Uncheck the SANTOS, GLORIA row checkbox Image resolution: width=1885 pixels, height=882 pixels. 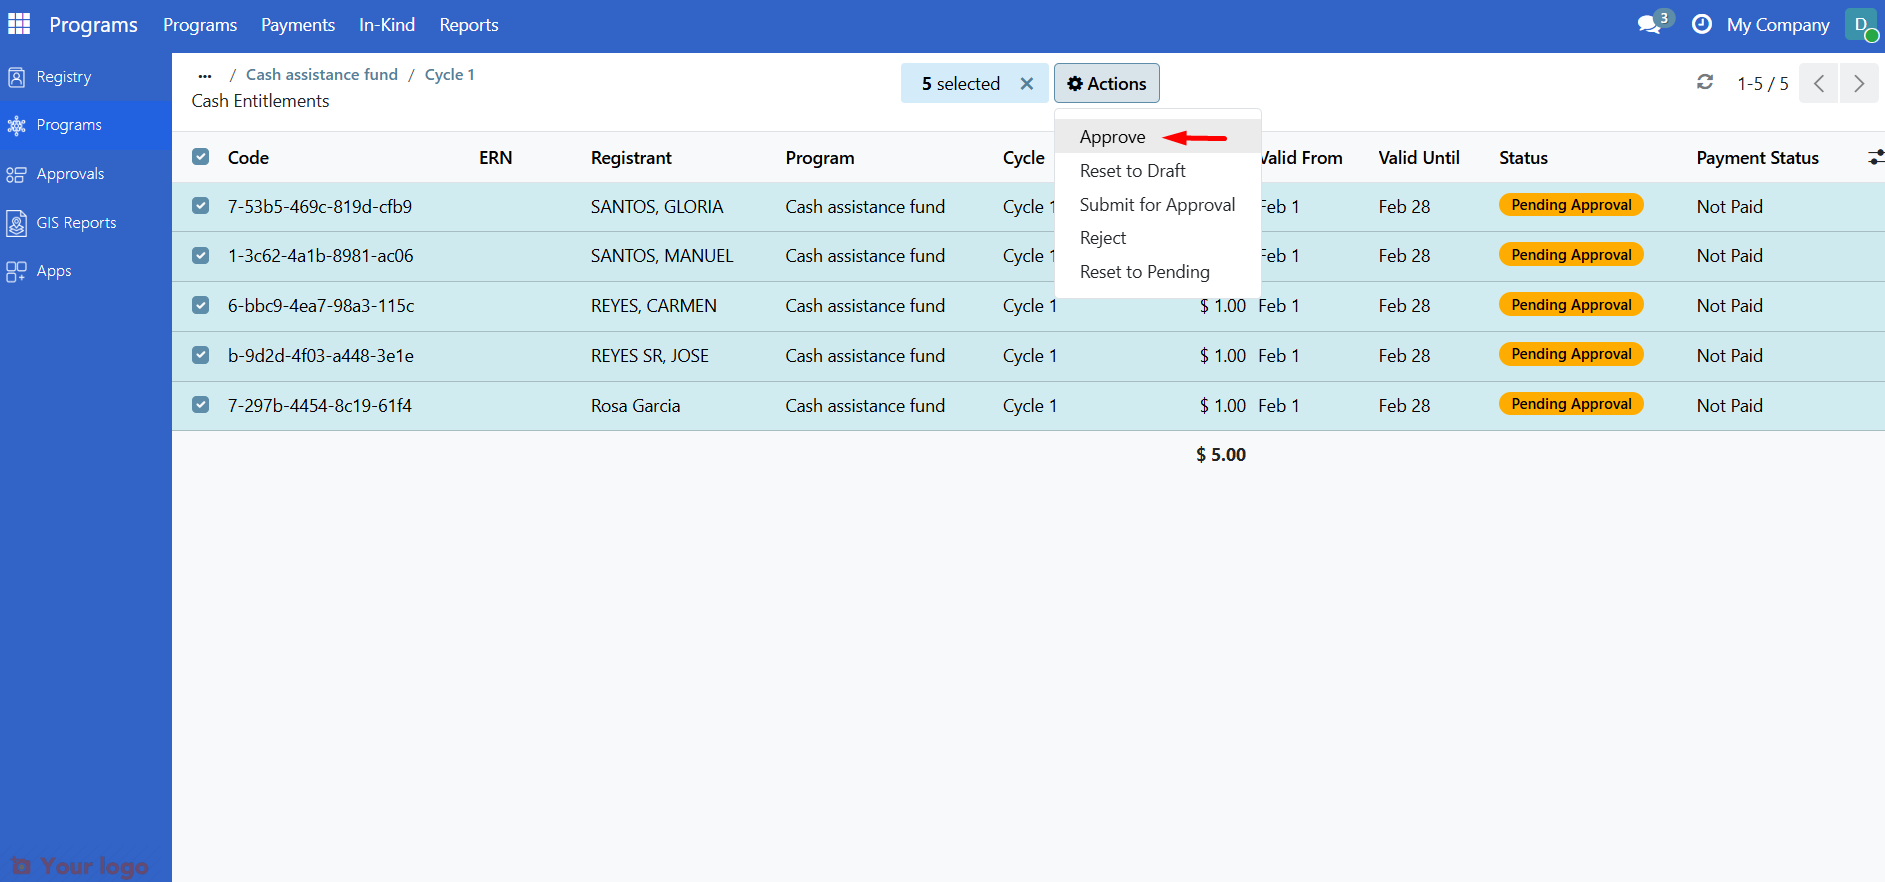tap(201, 206)
